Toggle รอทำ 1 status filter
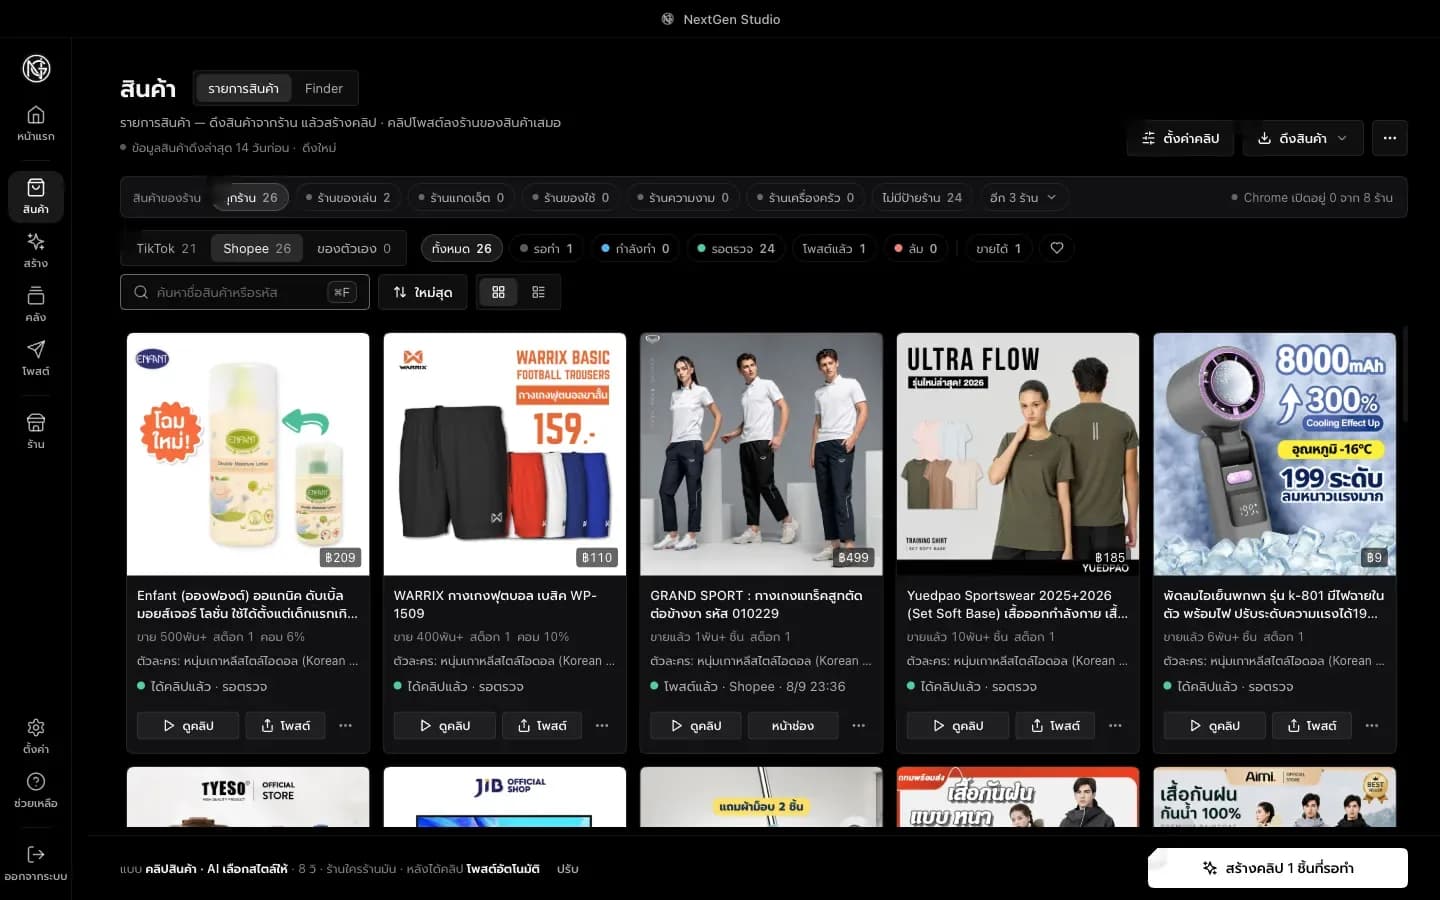This screenshot has height=900, width=1440. (547, 248)
